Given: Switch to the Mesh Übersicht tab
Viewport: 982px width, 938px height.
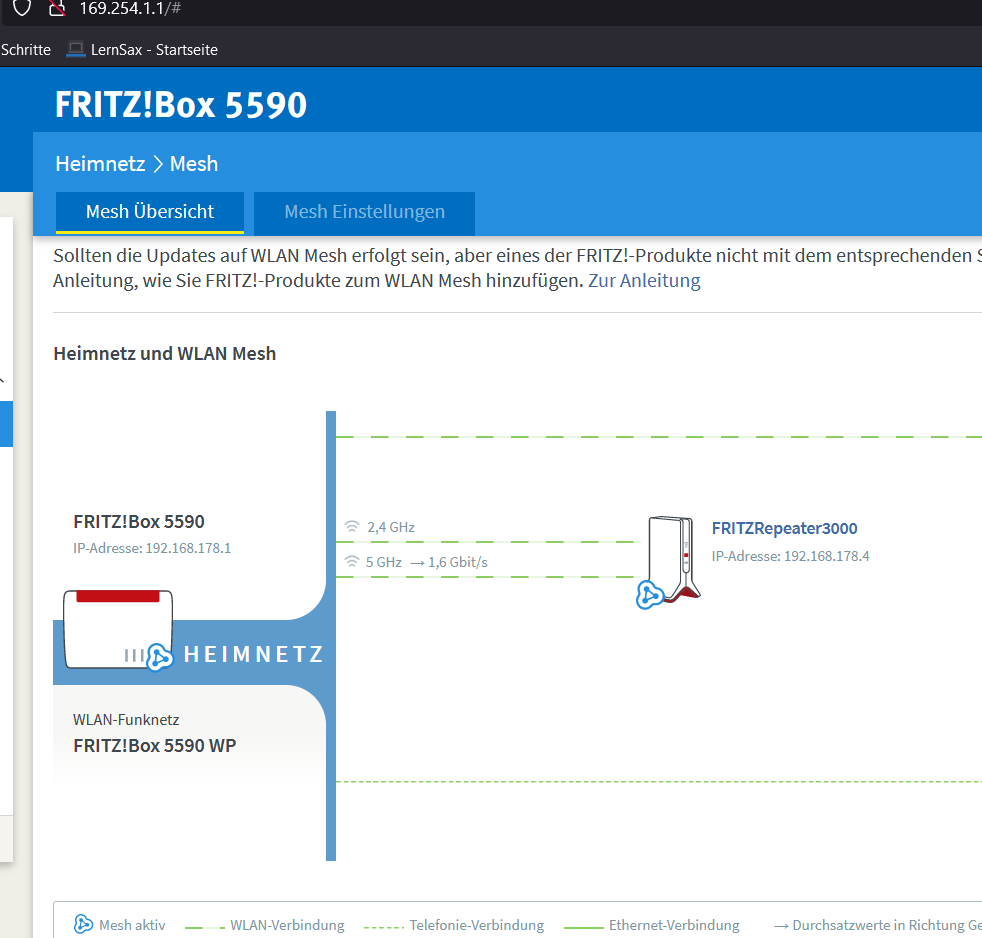Looking at the screenshot, I should click(x=150, y=212).
